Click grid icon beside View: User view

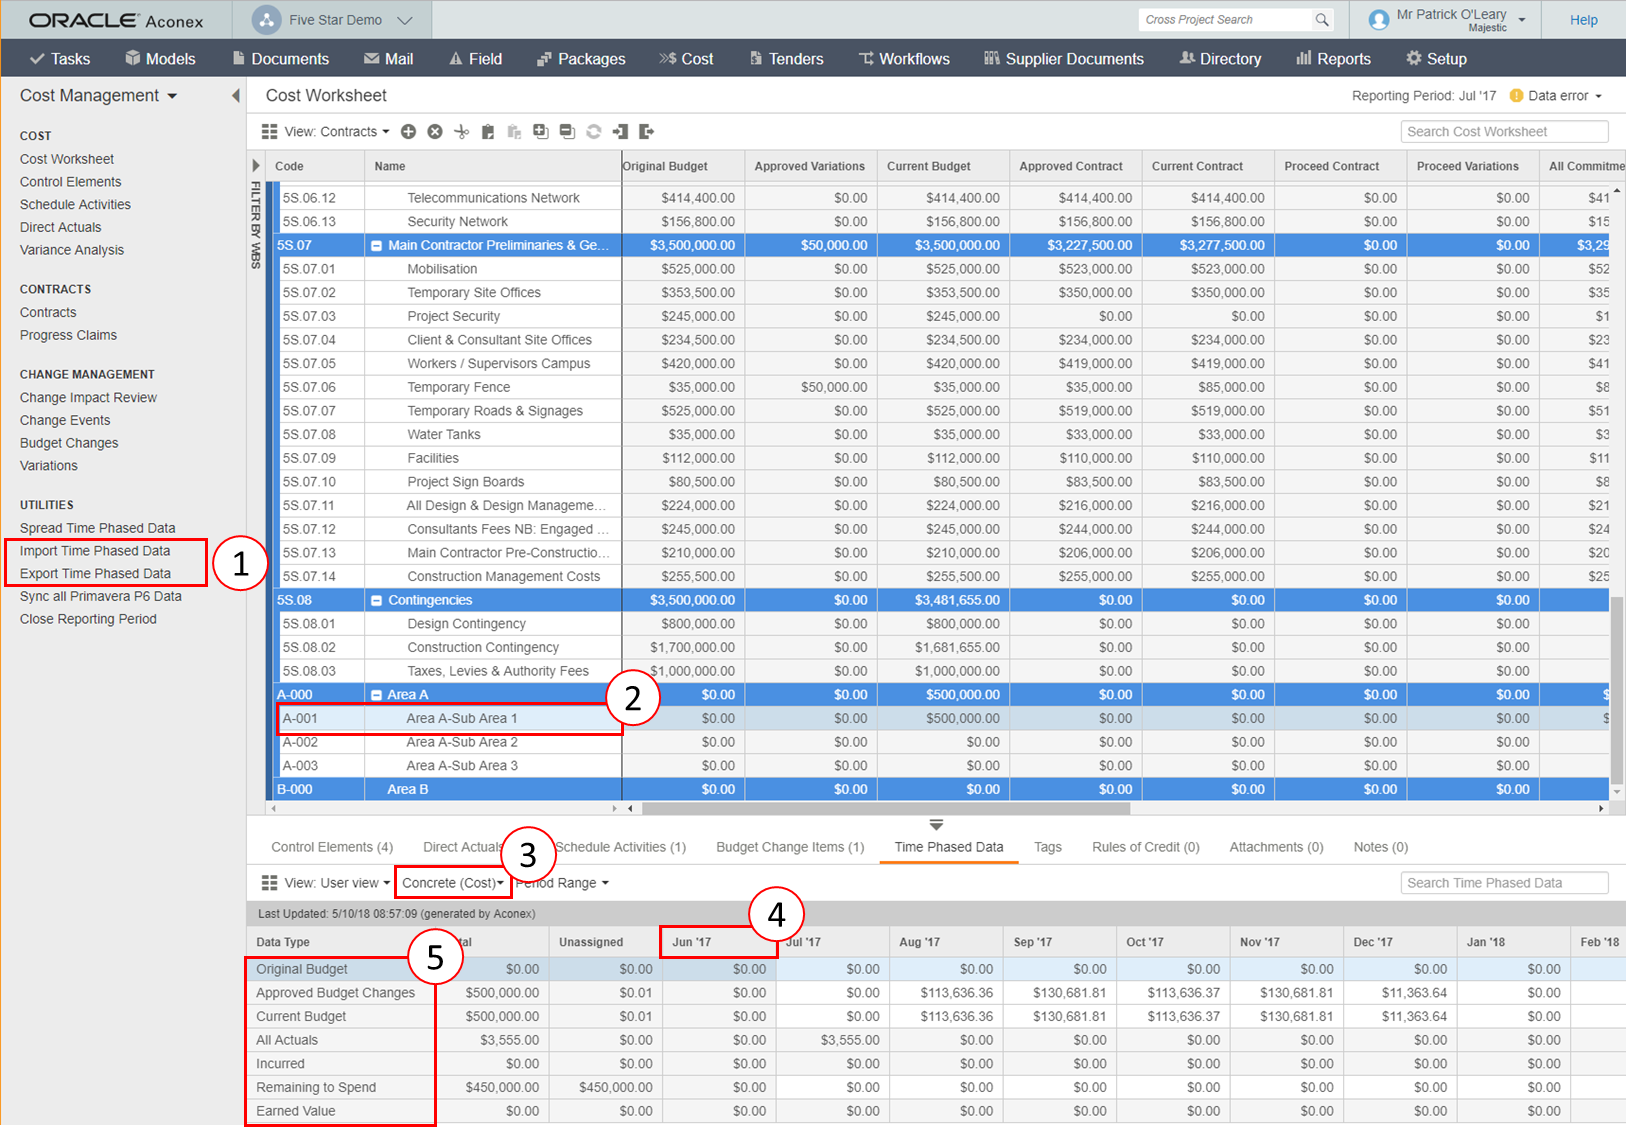(x=269, y=883)
